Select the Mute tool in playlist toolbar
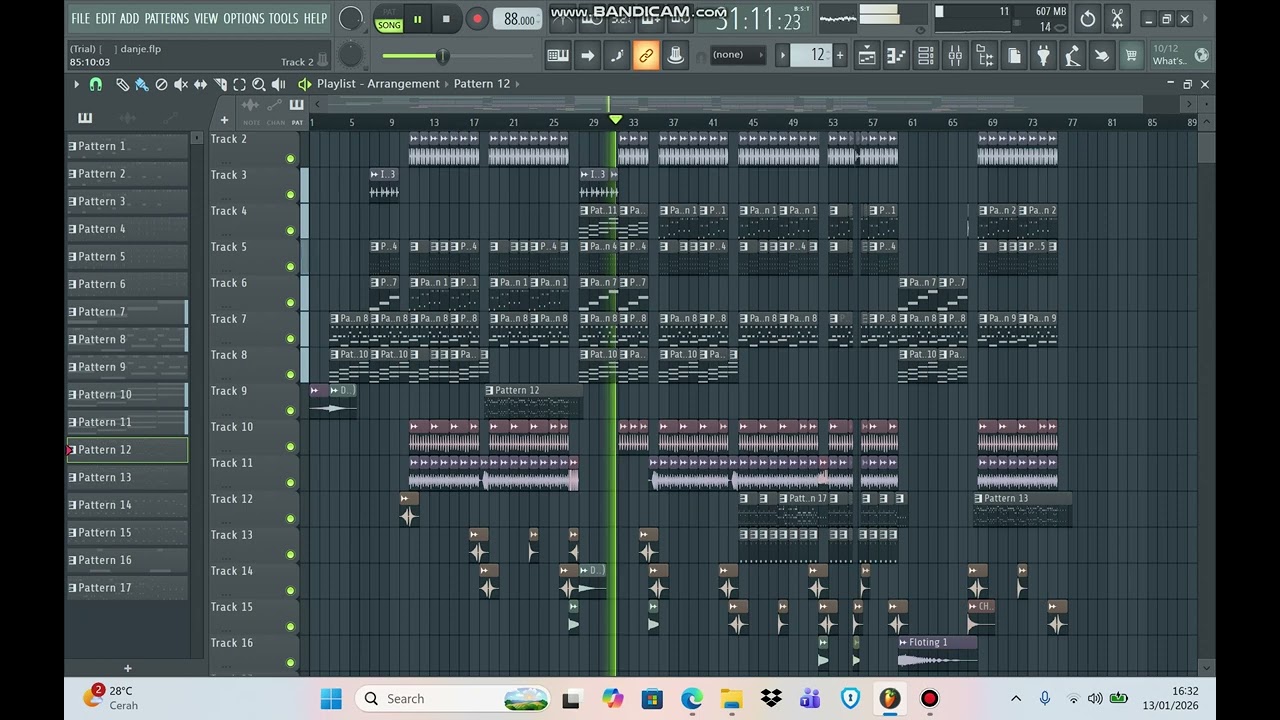 click(x=180, y=85)
